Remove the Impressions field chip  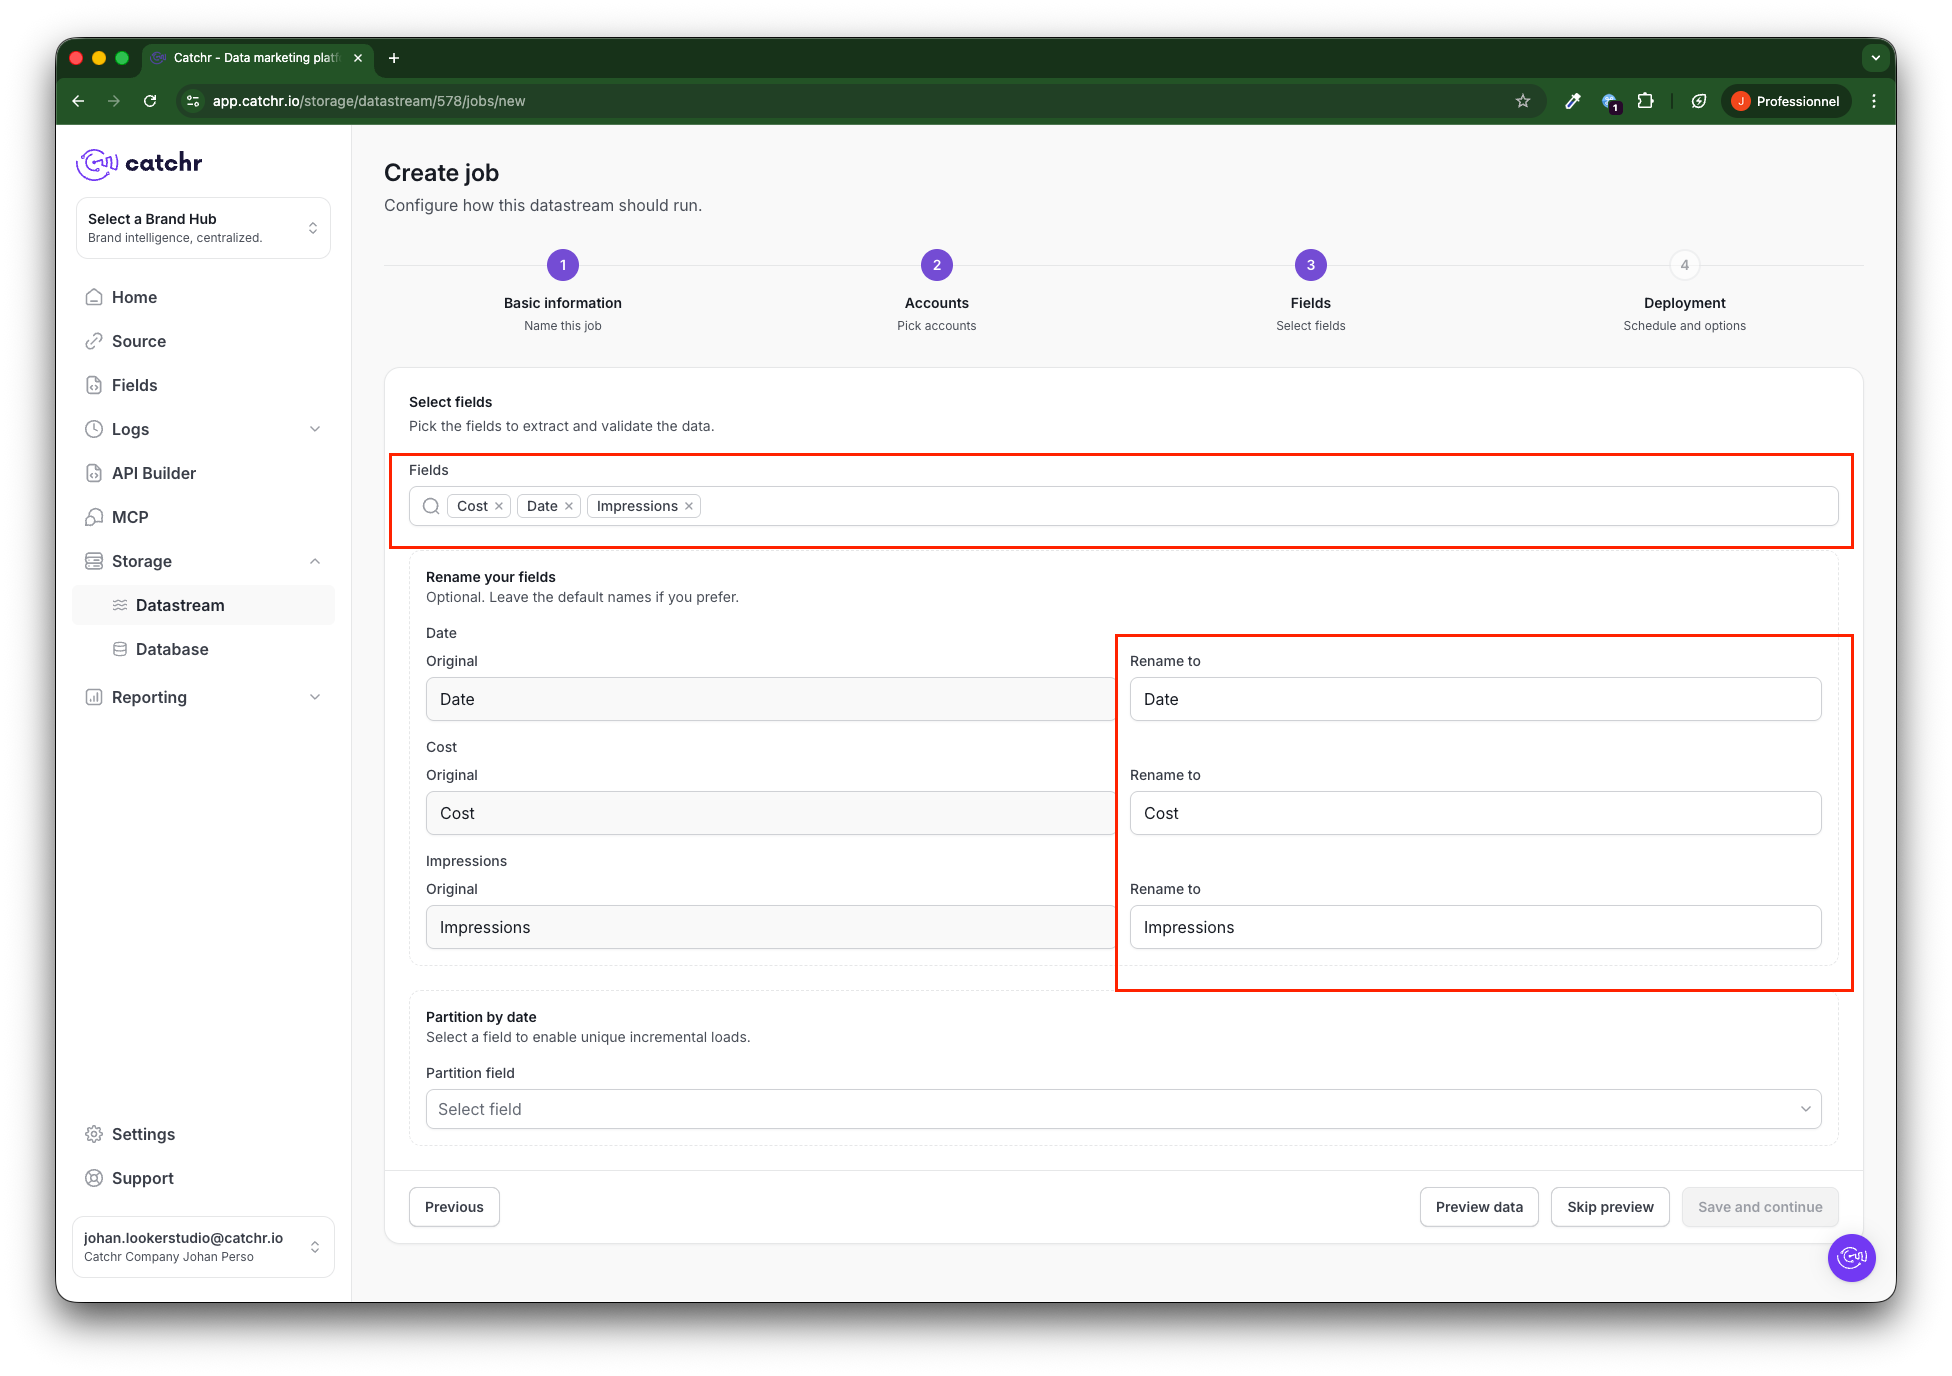tap(689, 506)
